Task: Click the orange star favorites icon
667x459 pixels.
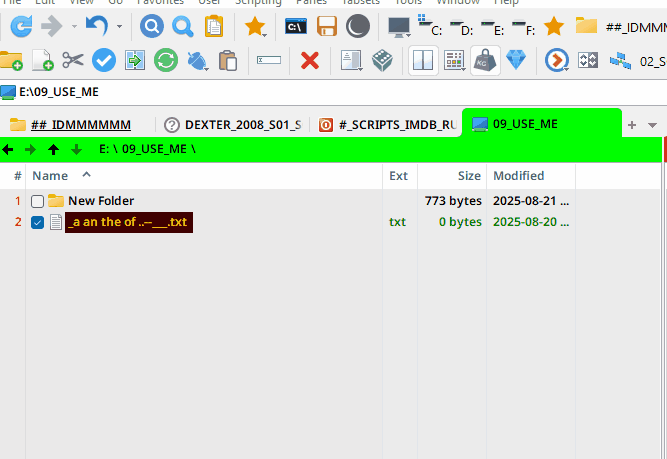Action: [x=256, y=26]
